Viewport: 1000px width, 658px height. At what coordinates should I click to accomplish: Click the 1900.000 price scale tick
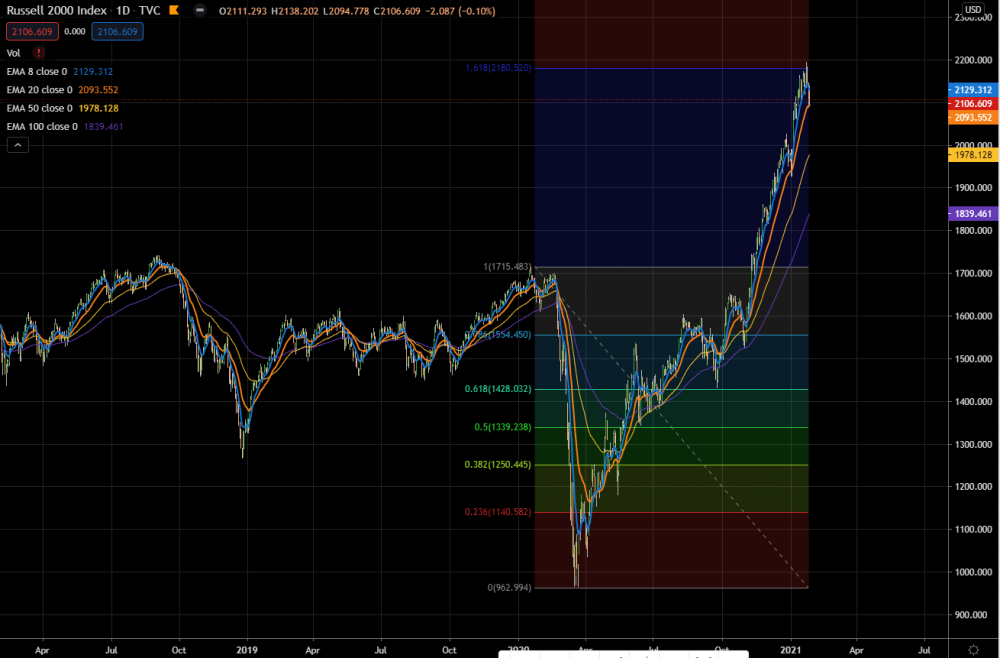(973, 188)
